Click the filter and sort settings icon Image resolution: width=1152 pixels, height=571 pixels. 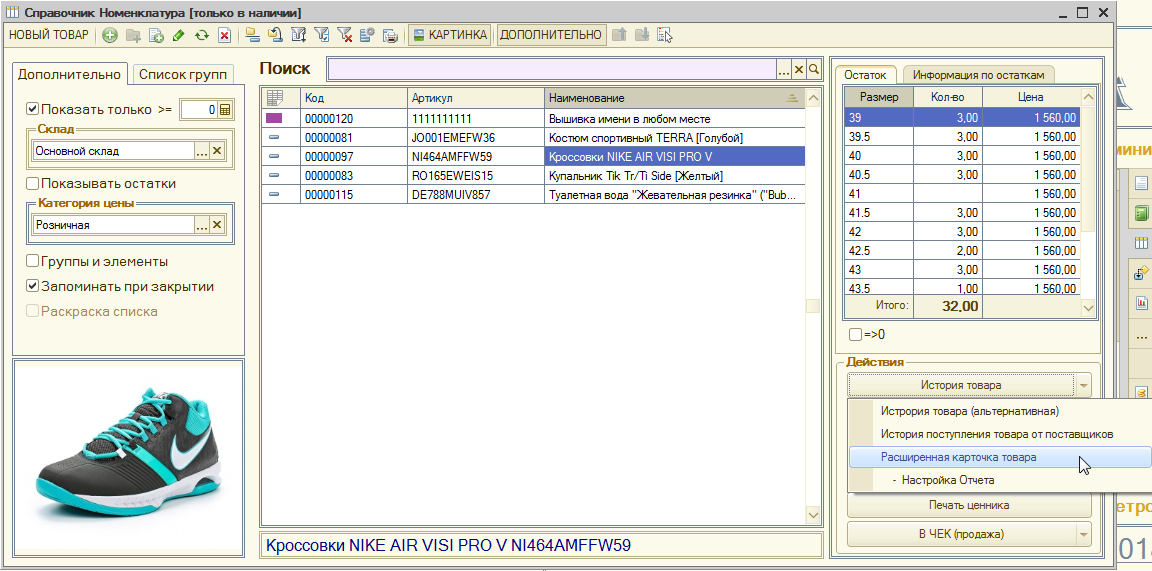298,35
